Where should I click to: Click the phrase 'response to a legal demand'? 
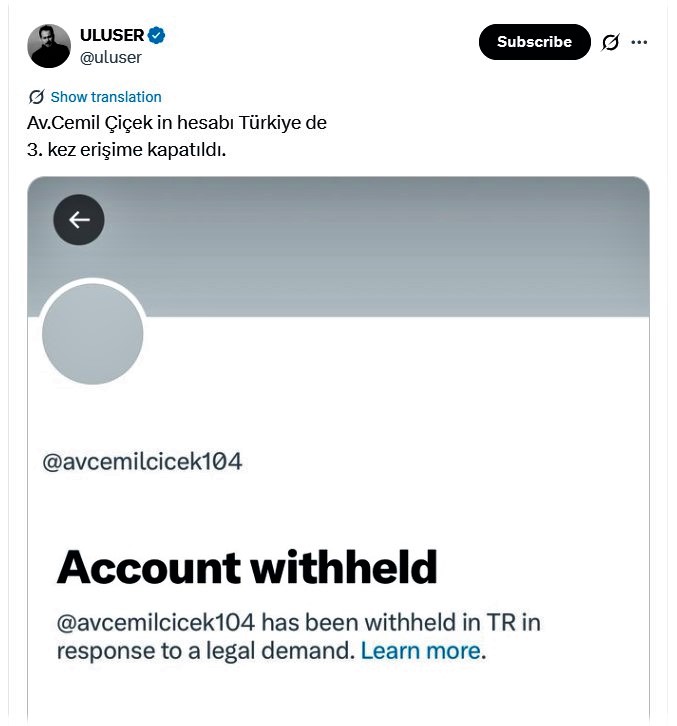point(205,651)
